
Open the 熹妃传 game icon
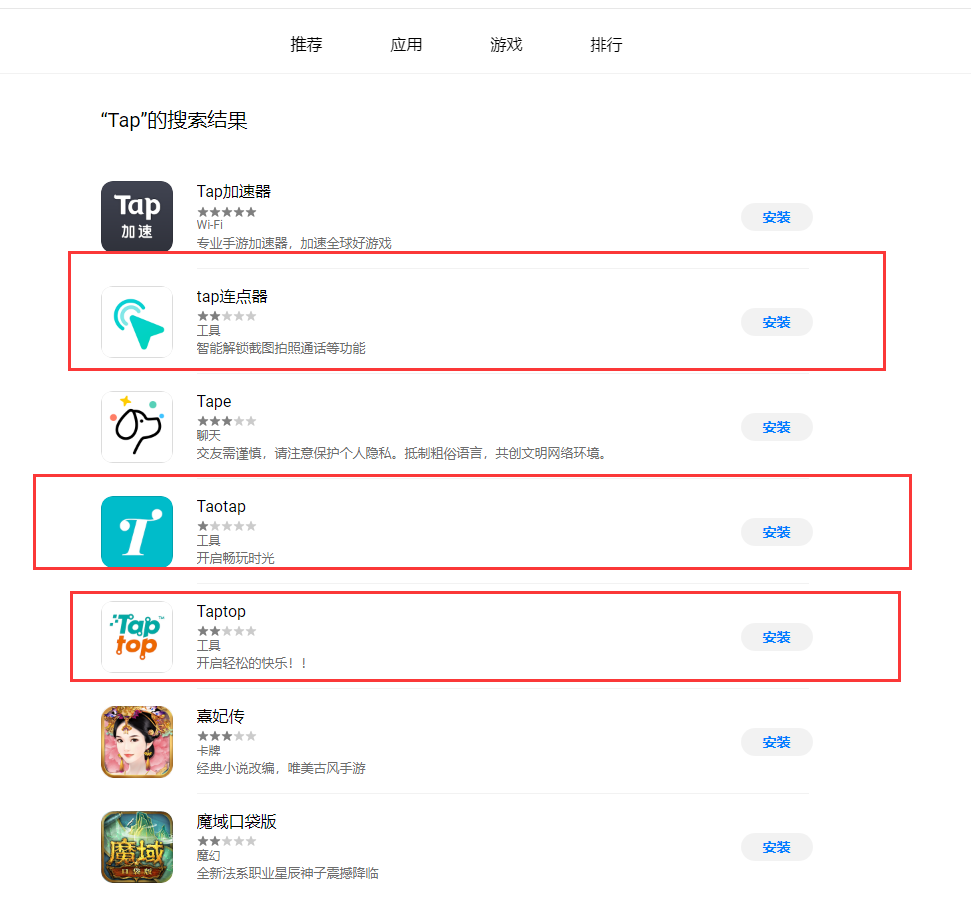coord(137,741)
